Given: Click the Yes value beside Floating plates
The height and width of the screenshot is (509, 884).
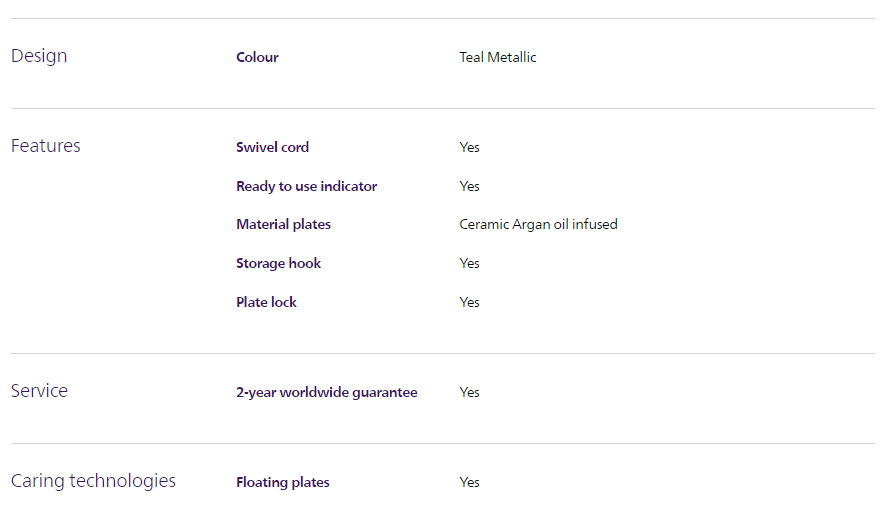Looking at the screenshot, I should 469,482.
